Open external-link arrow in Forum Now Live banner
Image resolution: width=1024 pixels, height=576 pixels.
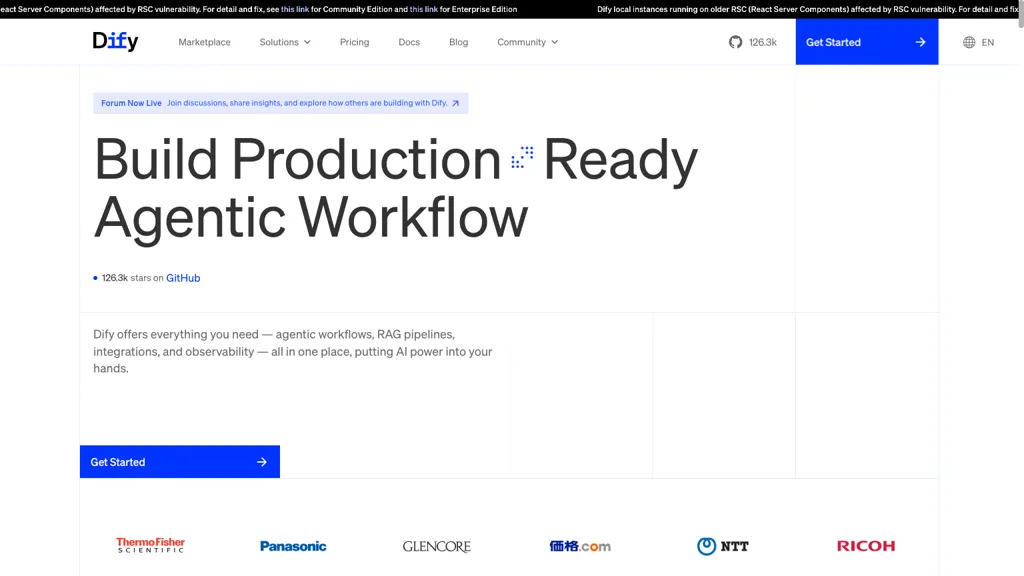[456, 103]
